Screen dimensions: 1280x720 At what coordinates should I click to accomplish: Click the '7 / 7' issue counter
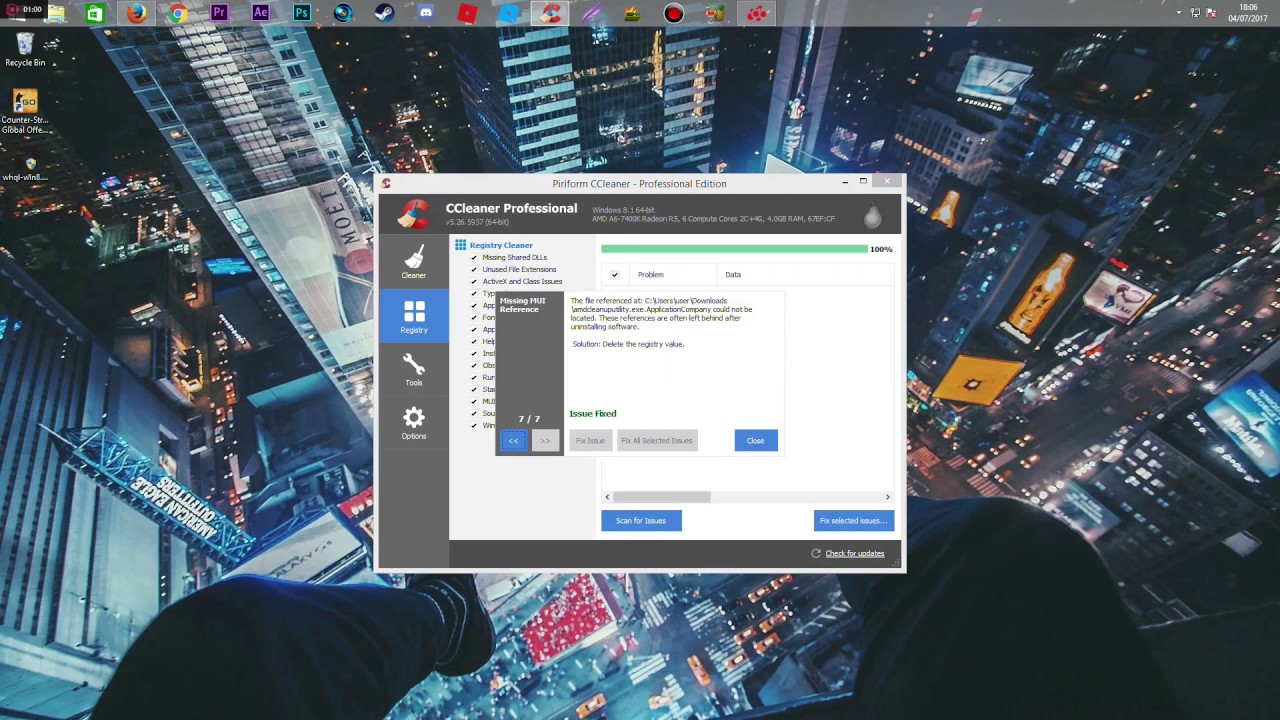[529, 419]
